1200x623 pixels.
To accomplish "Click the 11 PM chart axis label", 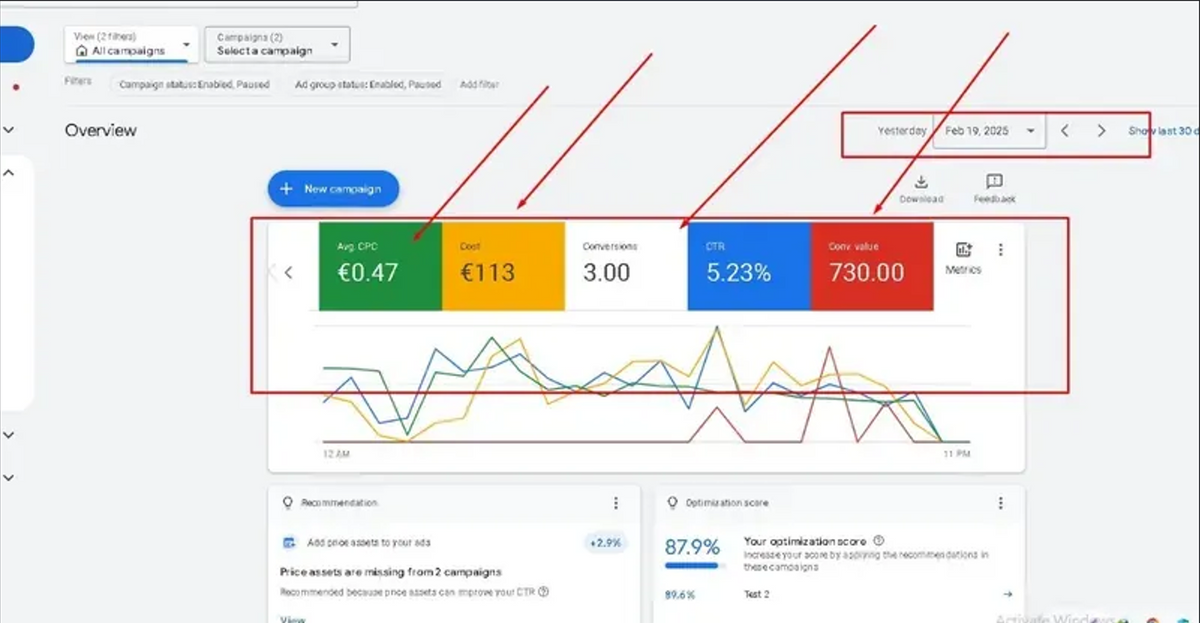I will 957,454.
